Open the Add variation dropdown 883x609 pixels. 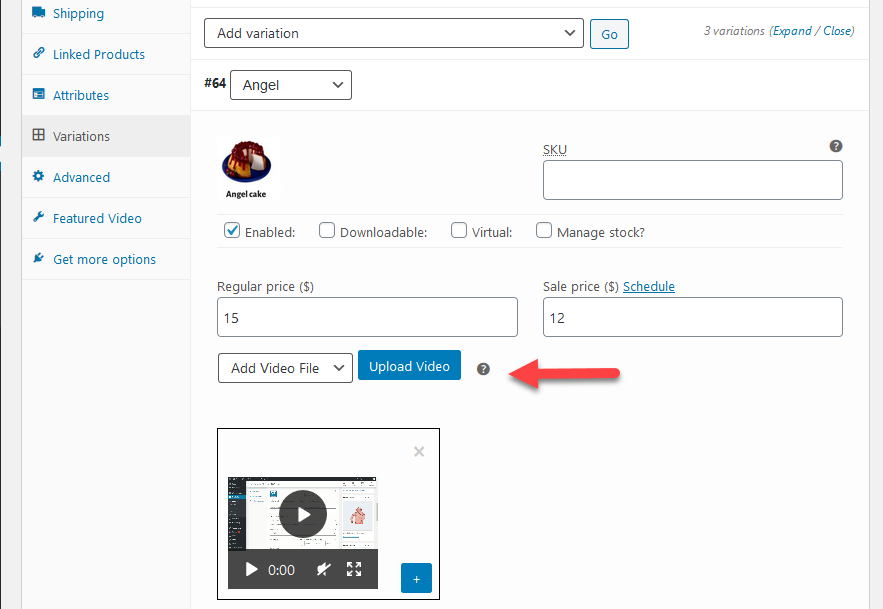point(393,33)
